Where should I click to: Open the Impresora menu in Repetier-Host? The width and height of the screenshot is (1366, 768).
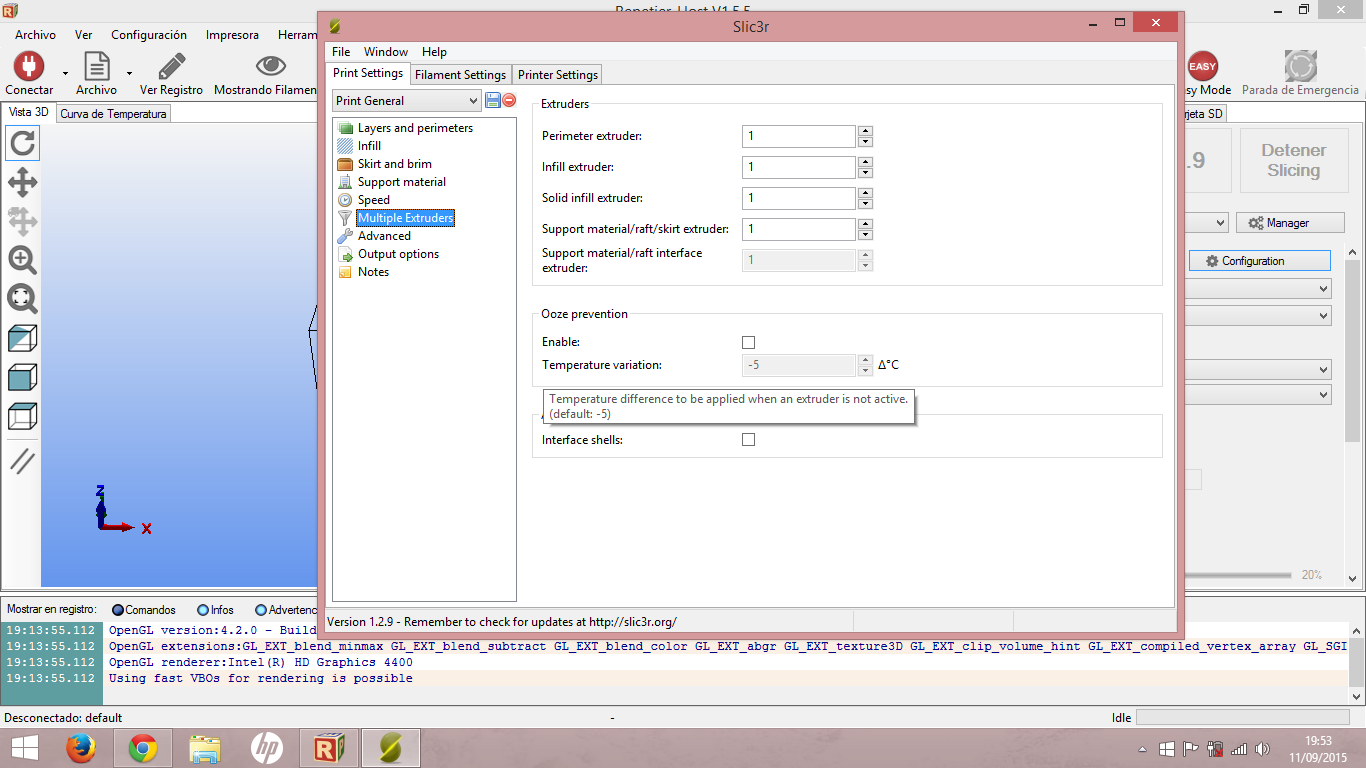point(232,34)
